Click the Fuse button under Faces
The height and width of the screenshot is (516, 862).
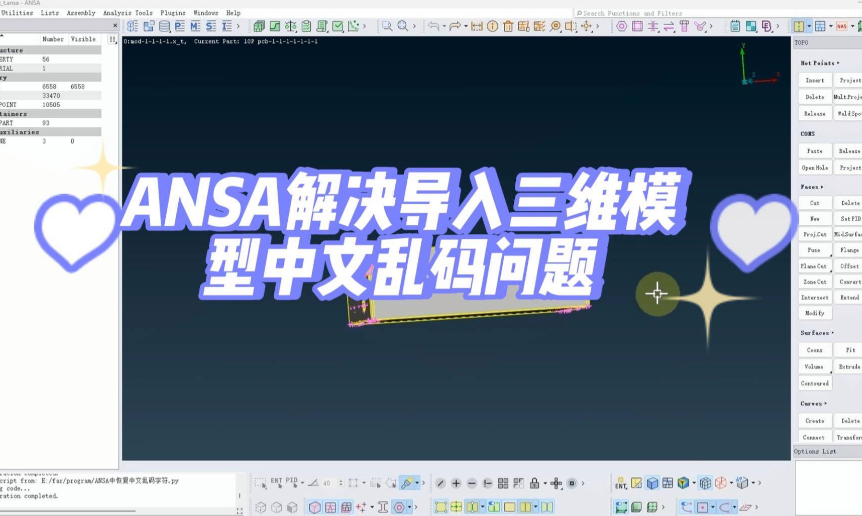click(815, 250)
